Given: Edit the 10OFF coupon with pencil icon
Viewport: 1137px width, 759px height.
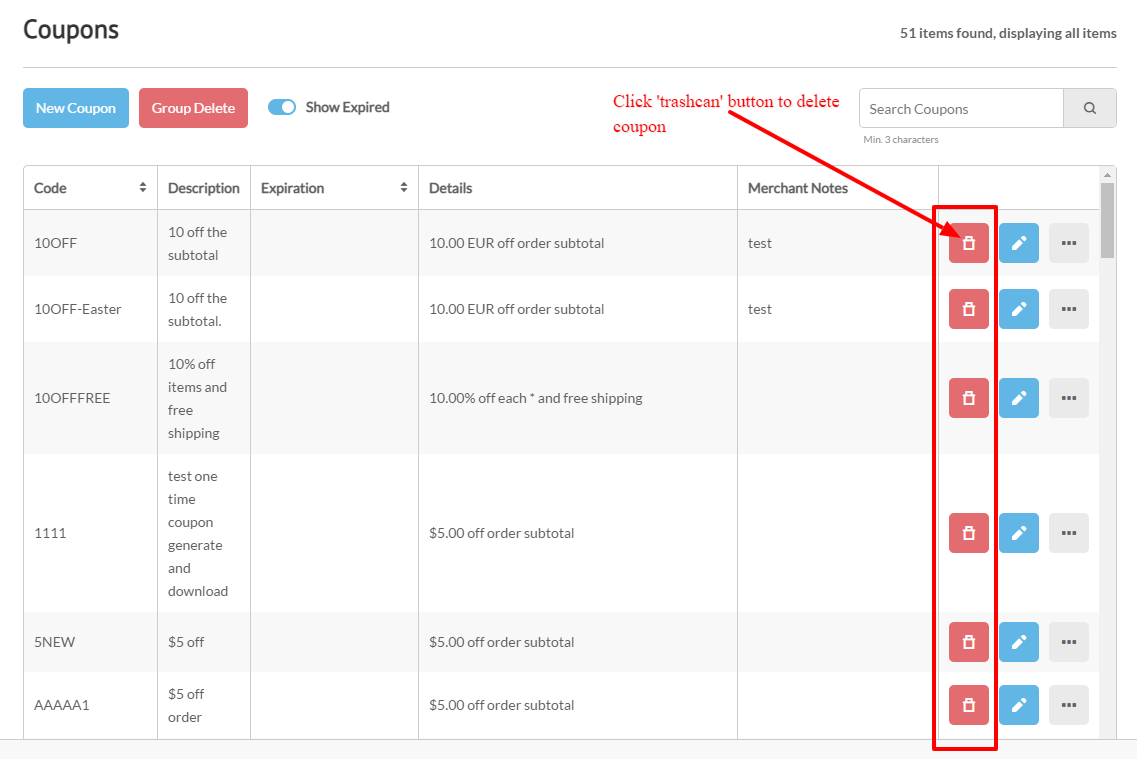Looking at the screenshot, I should (1019, 243).
